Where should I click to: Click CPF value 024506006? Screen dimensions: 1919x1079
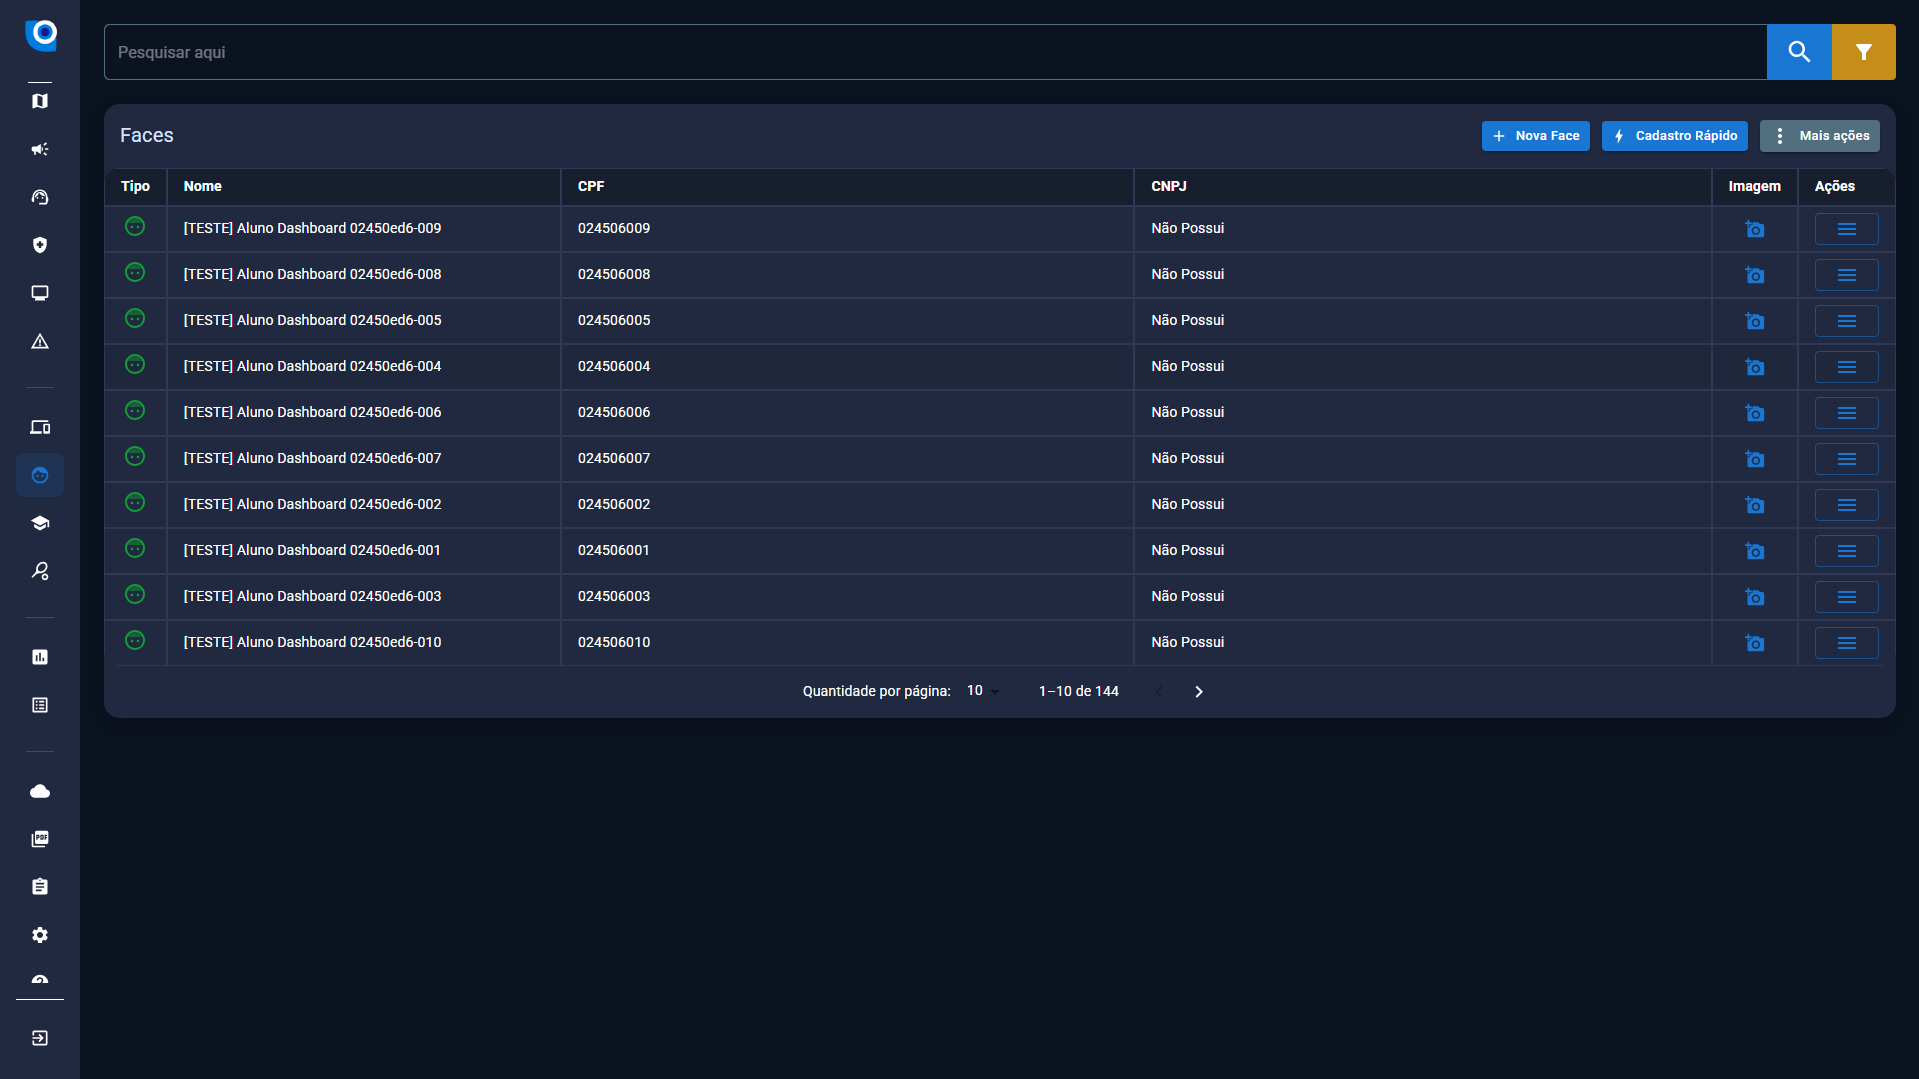tap(614, 412)
